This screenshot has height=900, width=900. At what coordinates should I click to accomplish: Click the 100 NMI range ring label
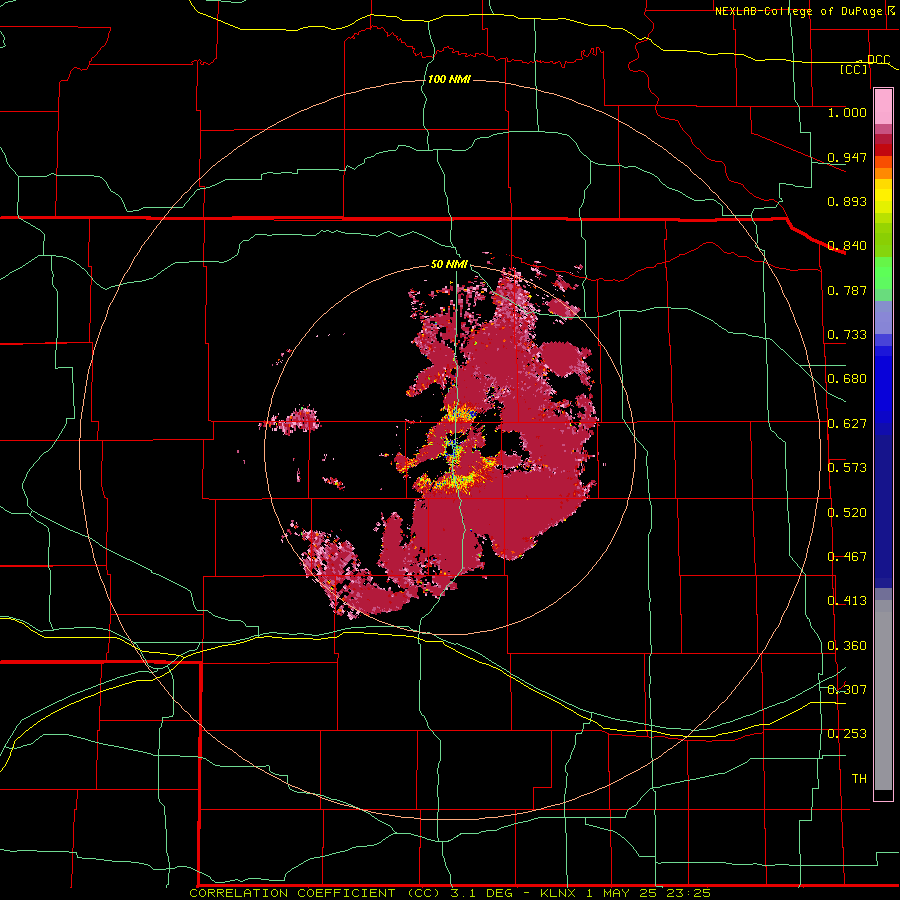click(x=449, y=79)
